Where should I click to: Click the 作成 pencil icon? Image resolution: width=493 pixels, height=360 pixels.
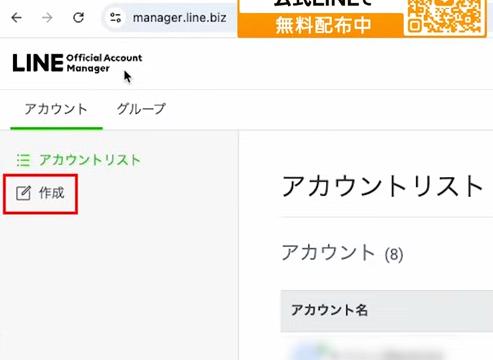pyautogui.click(x=23, y=193)
